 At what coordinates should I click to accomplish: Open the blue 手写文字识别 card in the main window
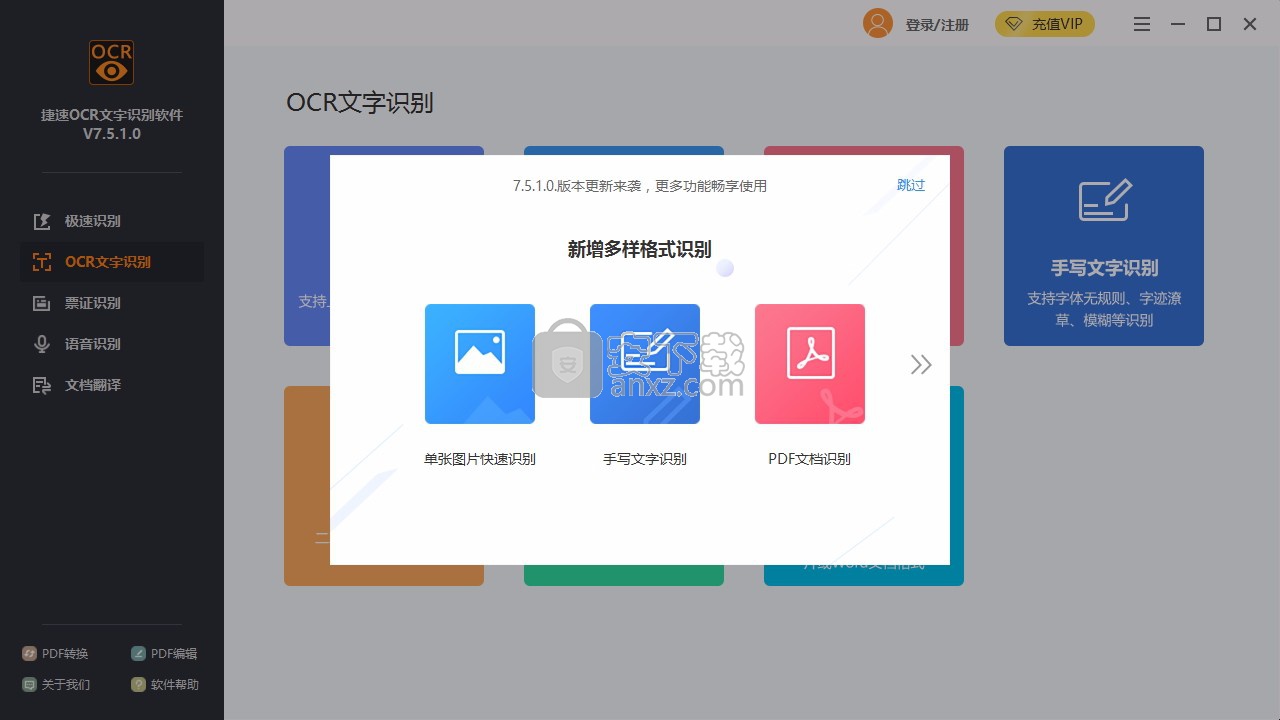pos(1104,246)
